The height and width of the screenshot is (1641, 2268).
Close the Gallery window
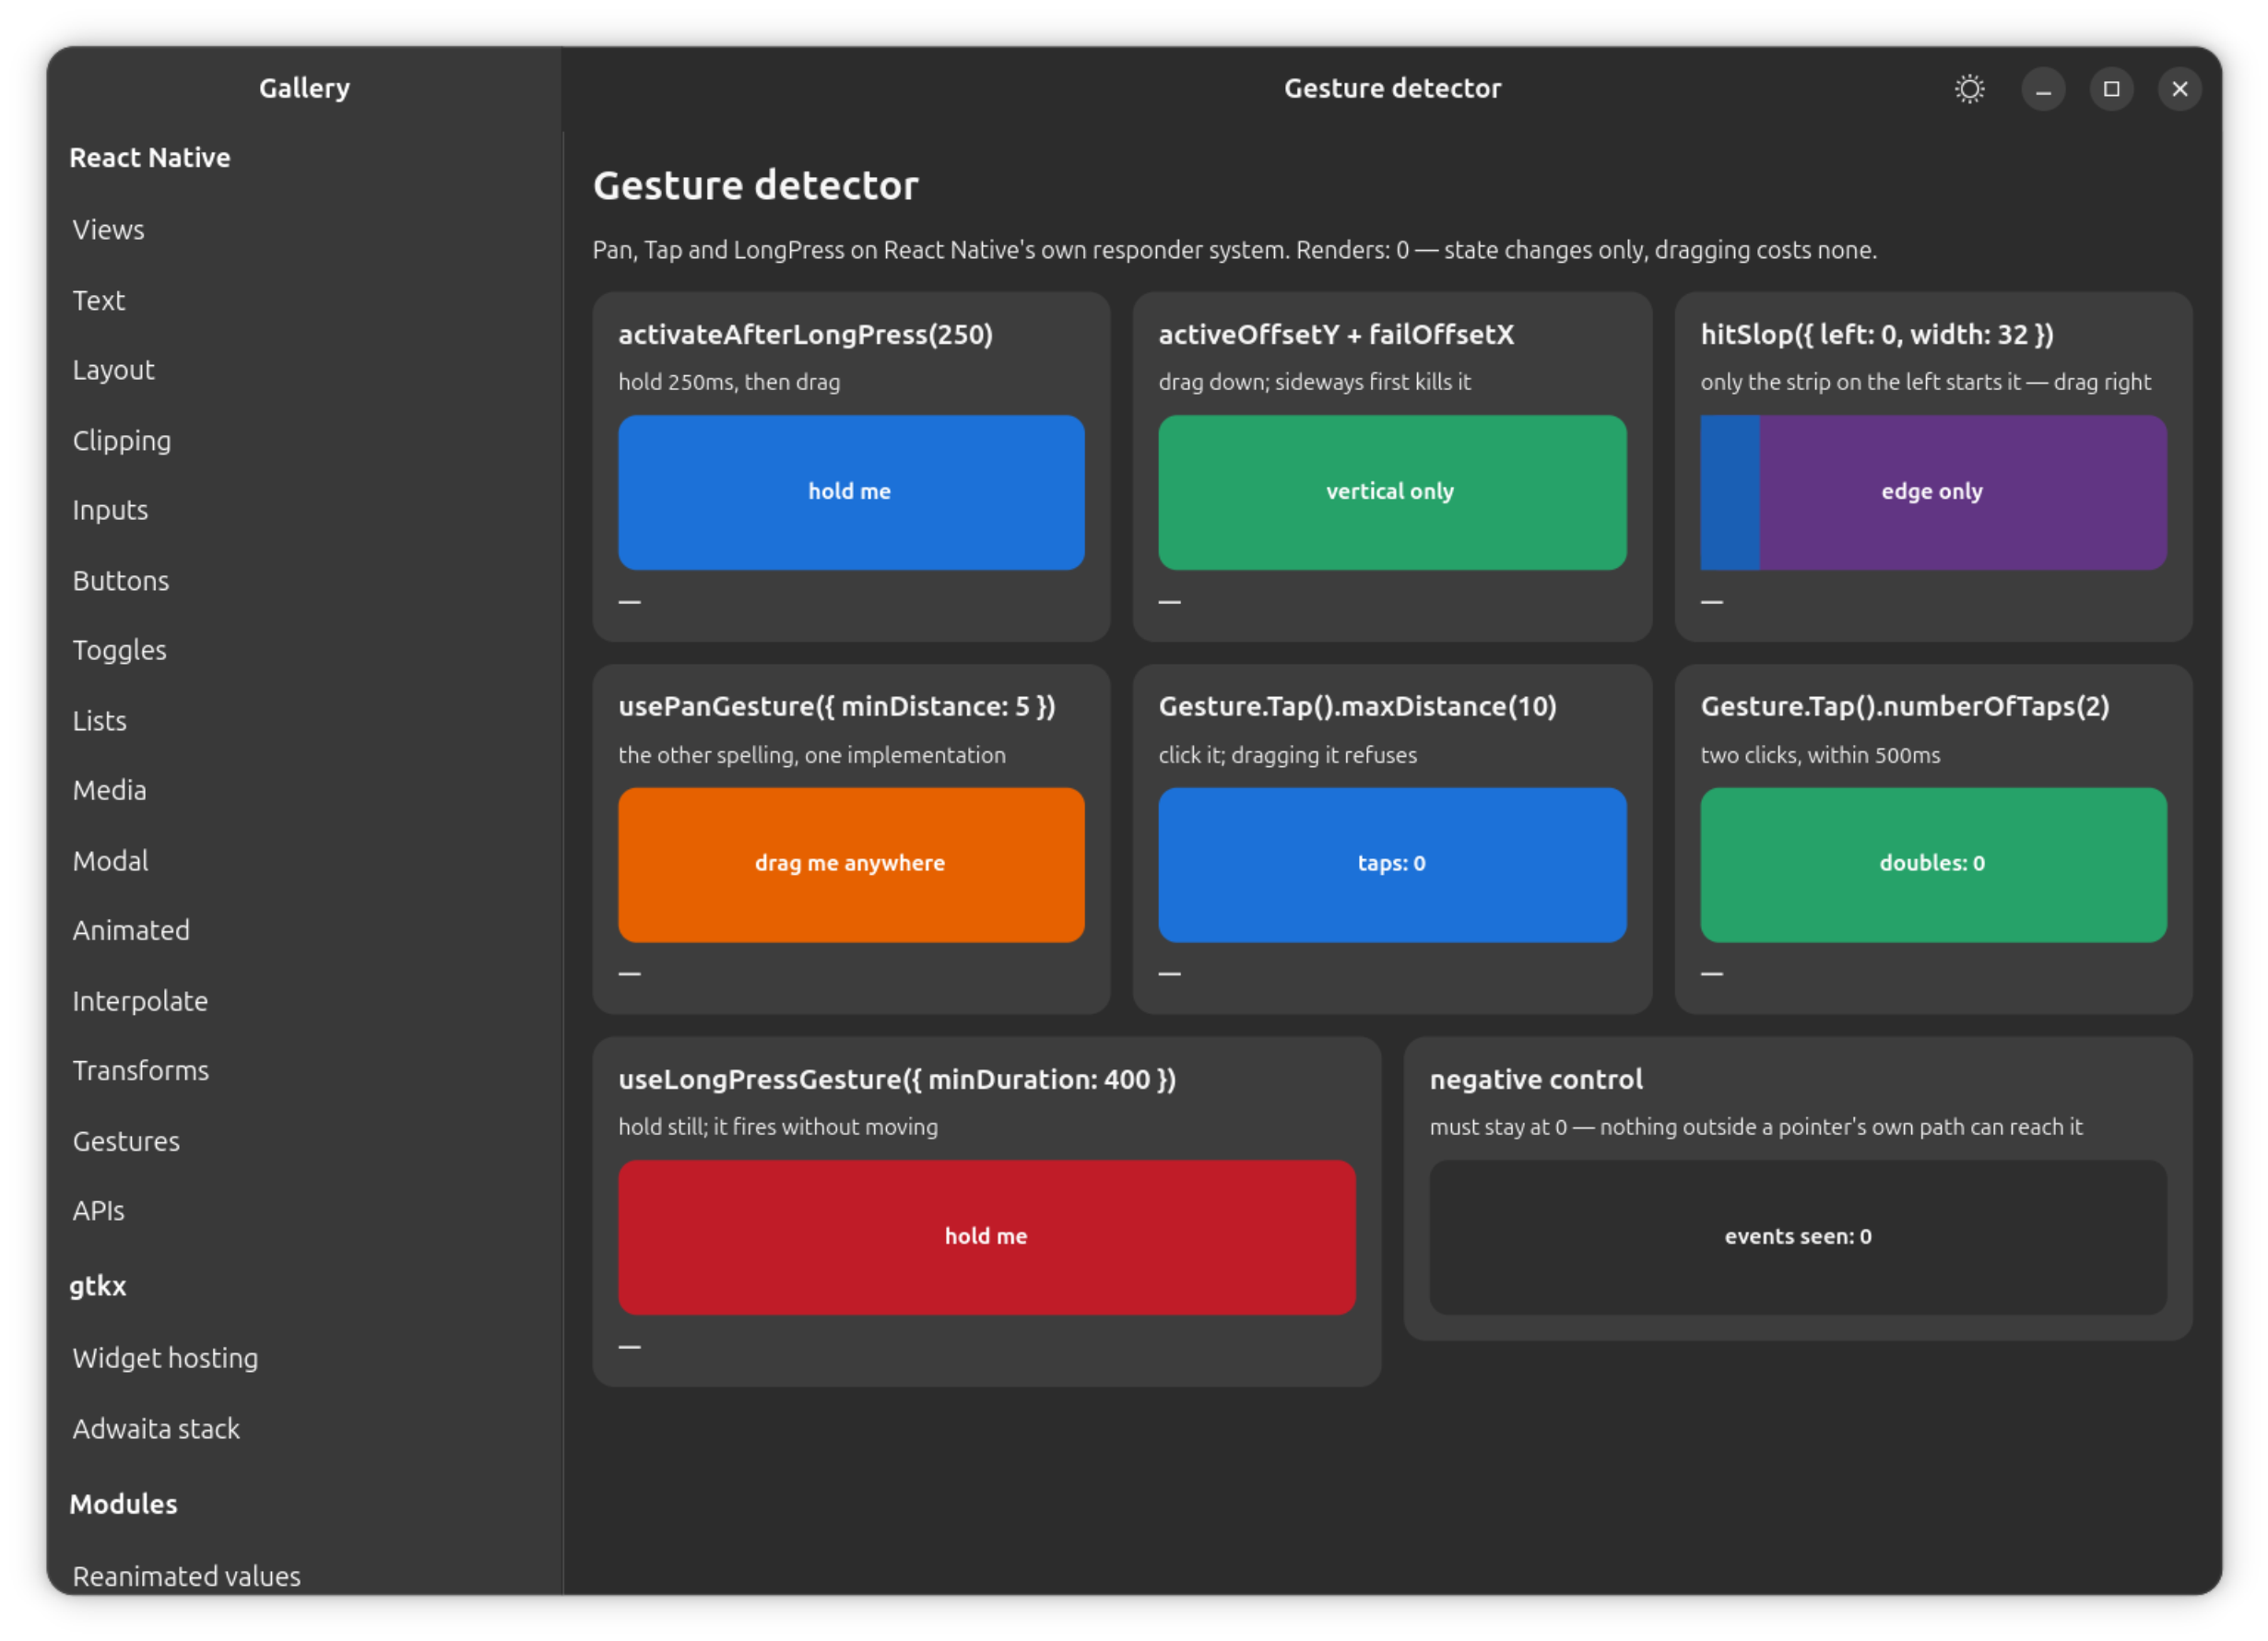pyautogui.click(x=2179, y=89)
